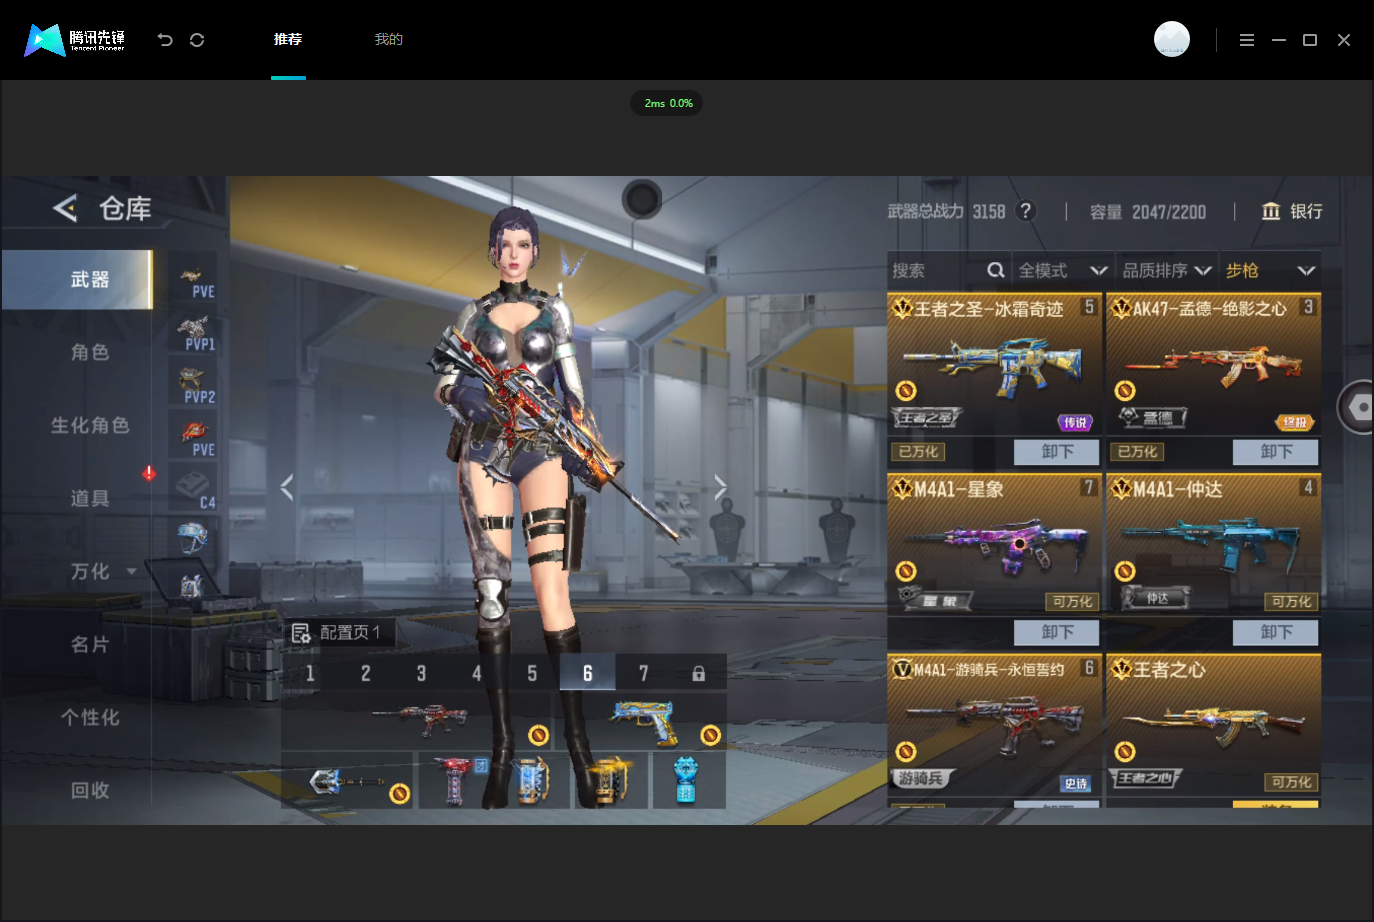This screenshot has height=922, width=1374.
Task: Rotate character view with right arrow
Action: point(720,487)
